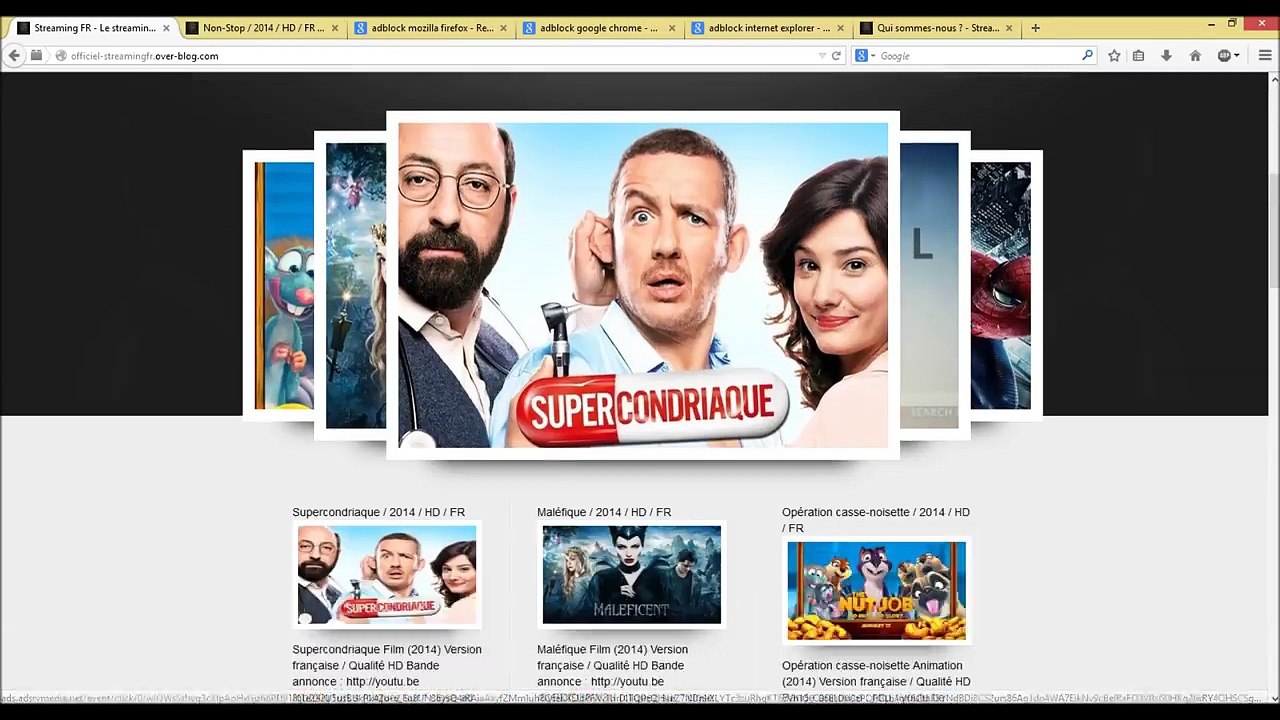Switch to adblock internet explorer tab
This screenshot has width=1280, height=720.
coord(768,28)
